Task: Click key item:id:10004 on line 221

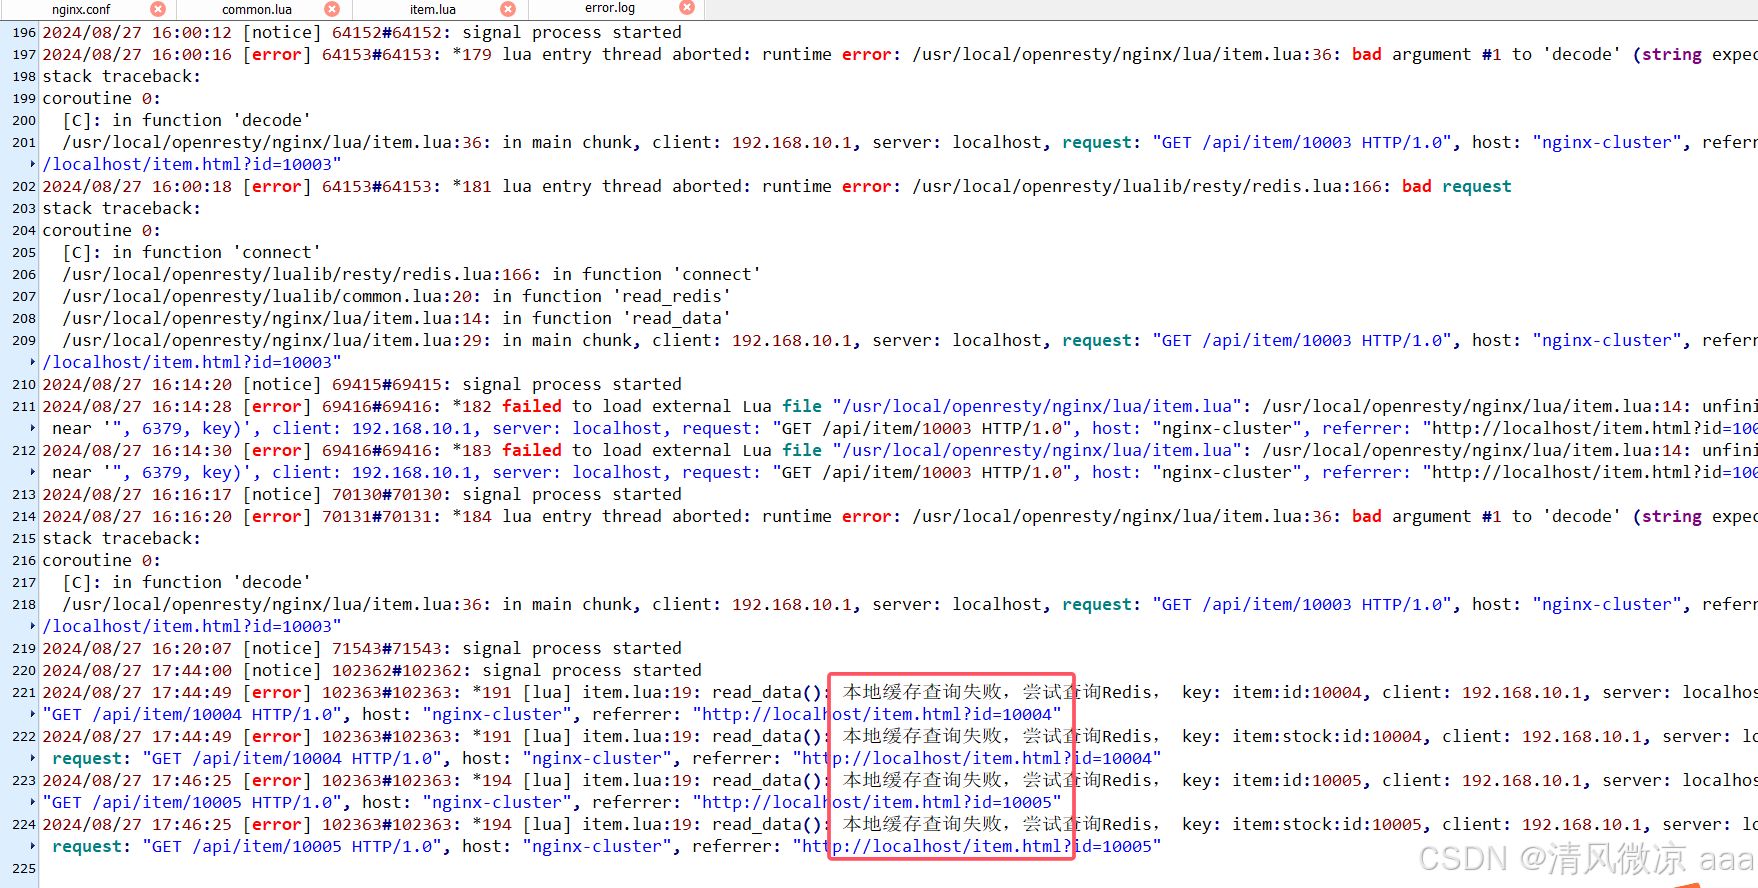Action: point(1297,693)
